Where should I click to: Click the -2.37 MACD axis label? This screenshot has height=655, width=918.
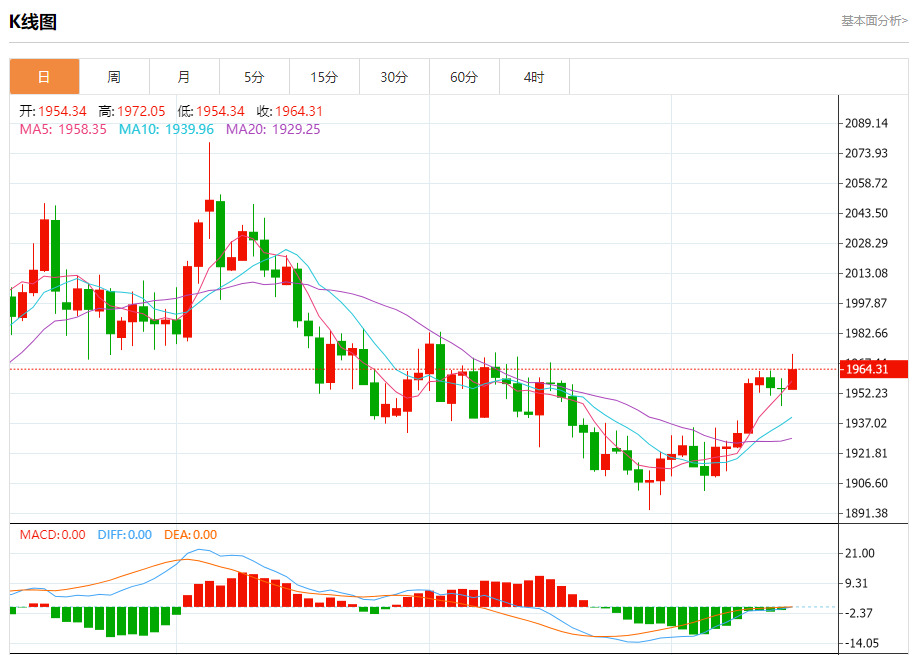pos(858,613)
